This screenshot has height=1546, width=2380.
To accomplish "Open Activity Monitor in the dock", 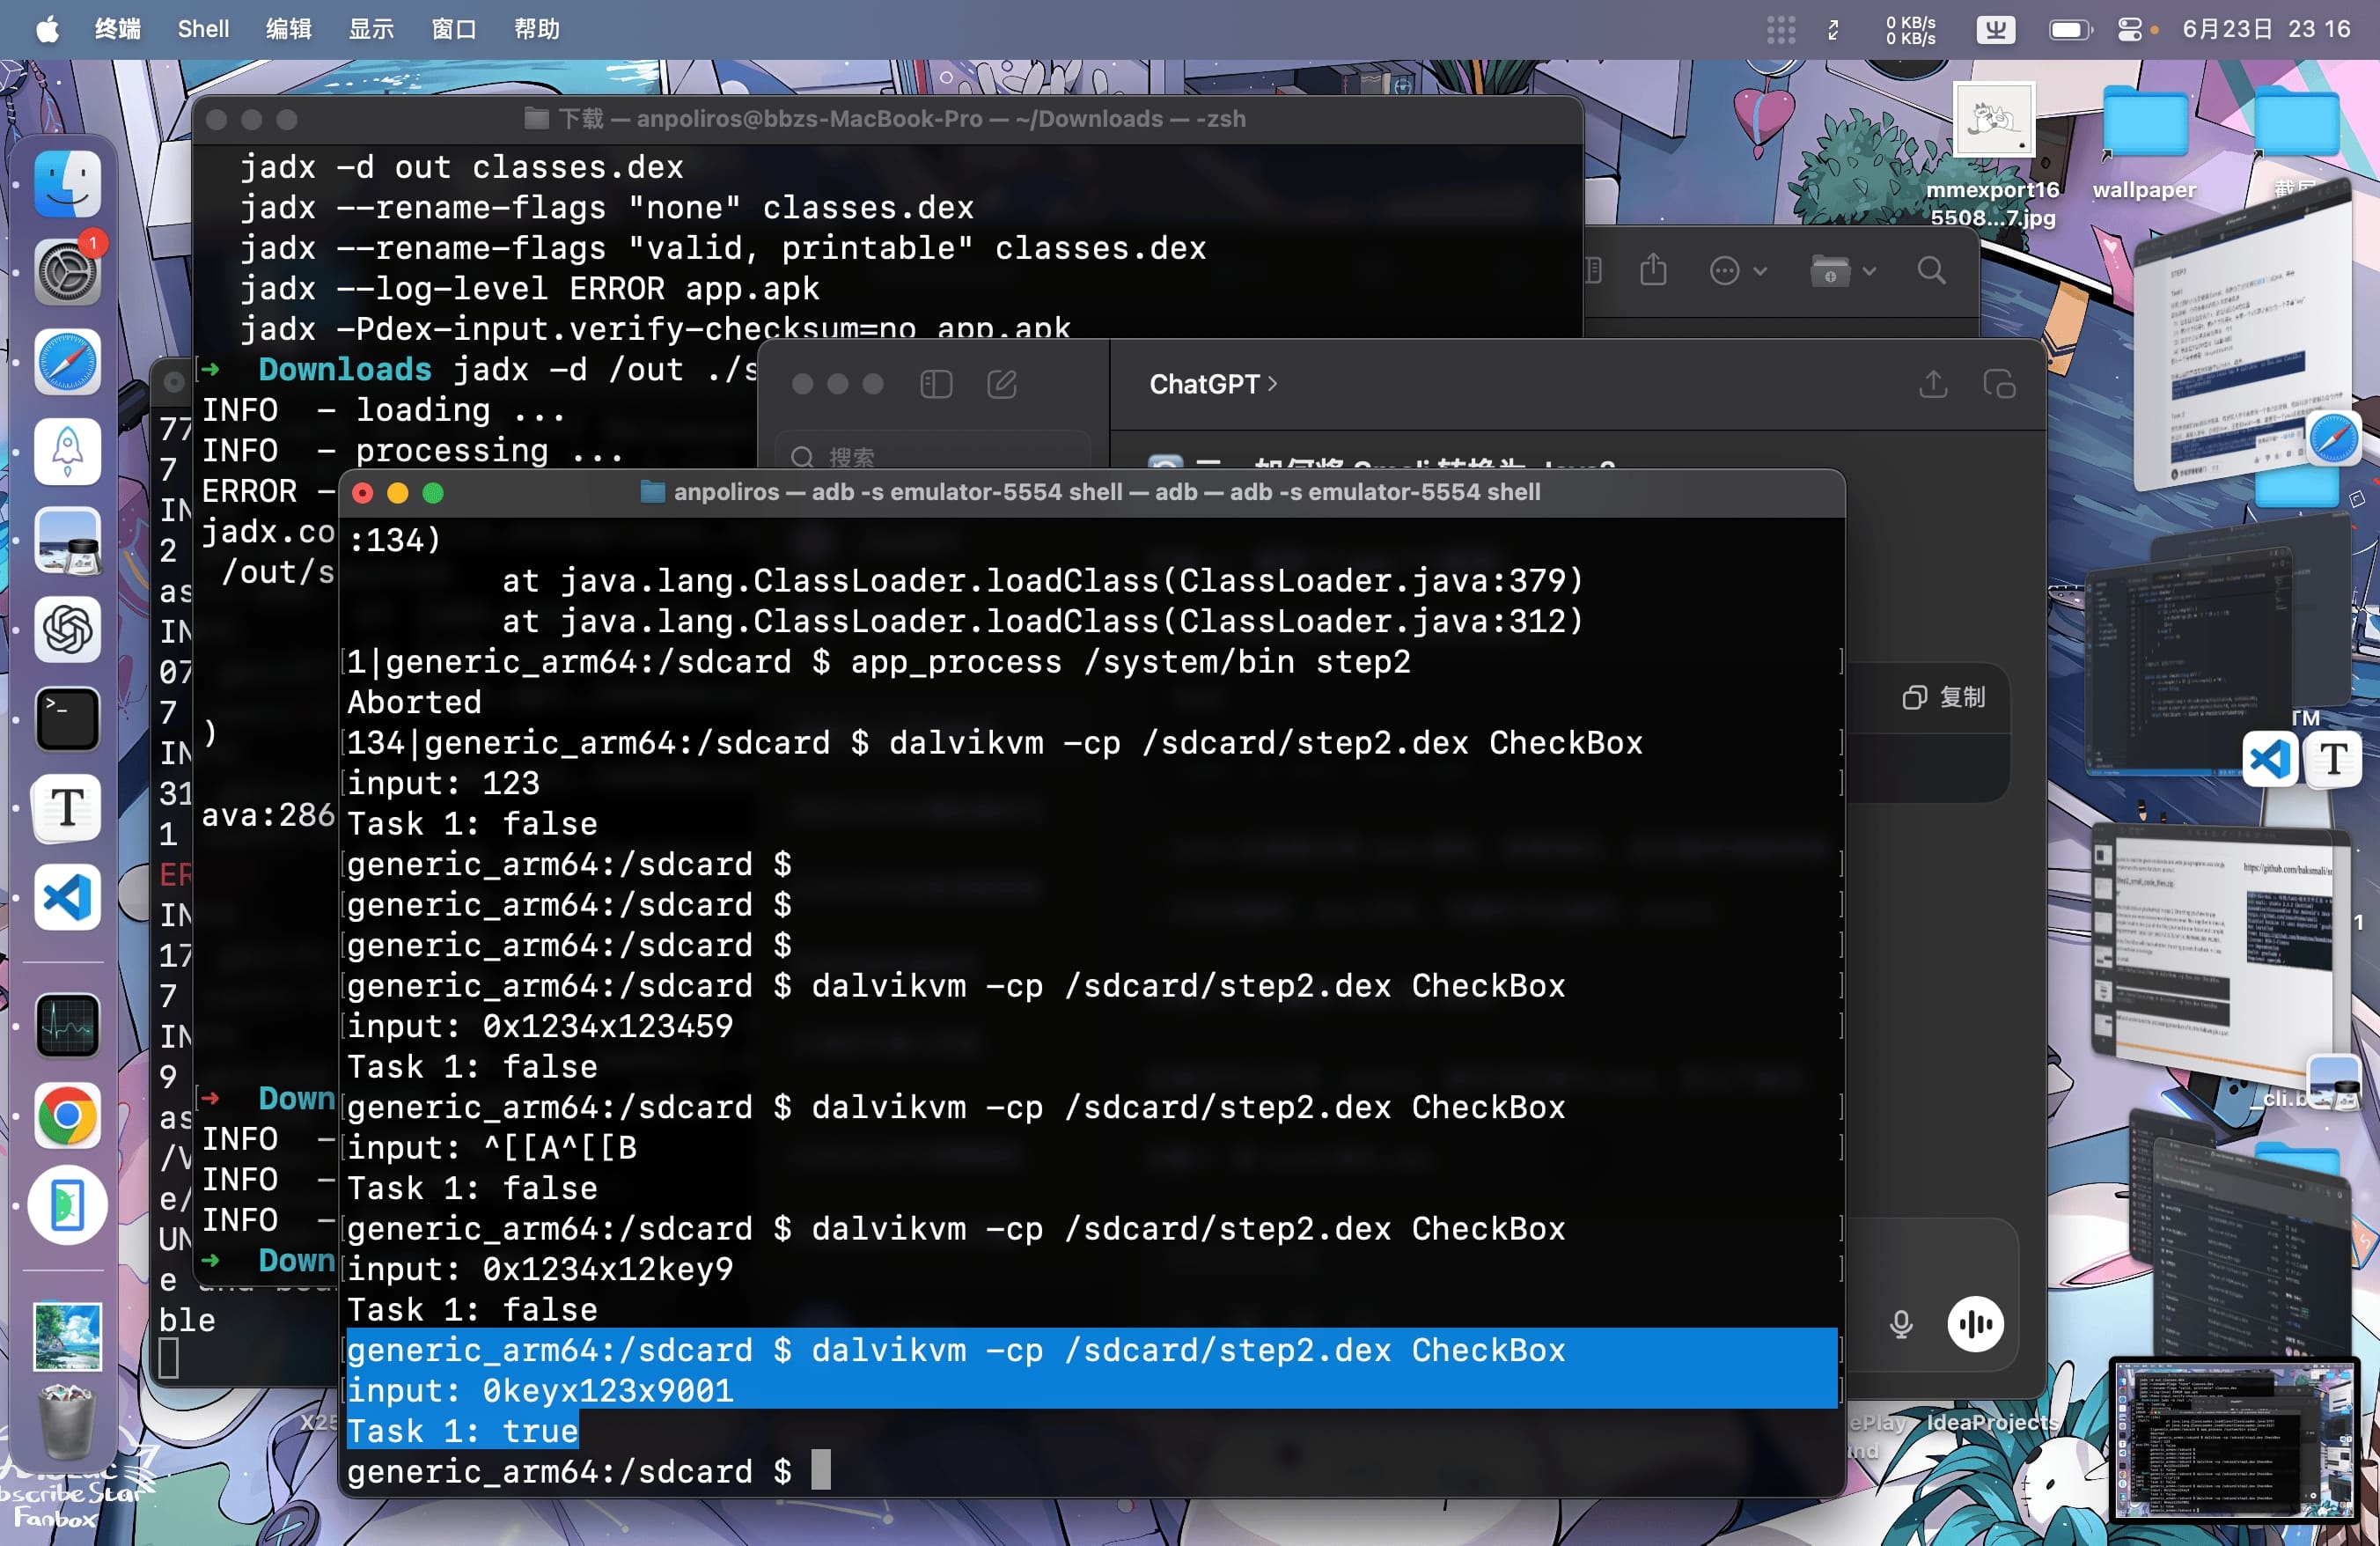I will point(67,1026).
